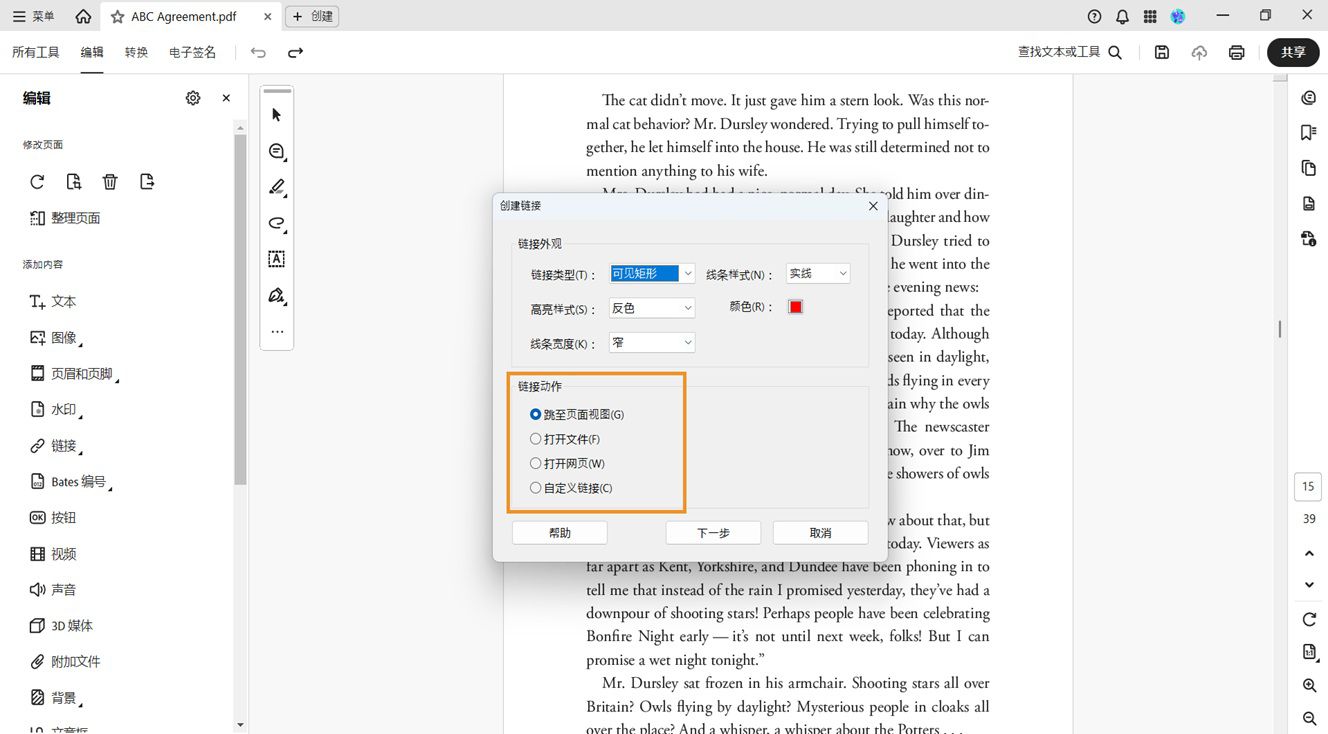
Task: Select the highlight pen tool
Action: coord(275,187)
